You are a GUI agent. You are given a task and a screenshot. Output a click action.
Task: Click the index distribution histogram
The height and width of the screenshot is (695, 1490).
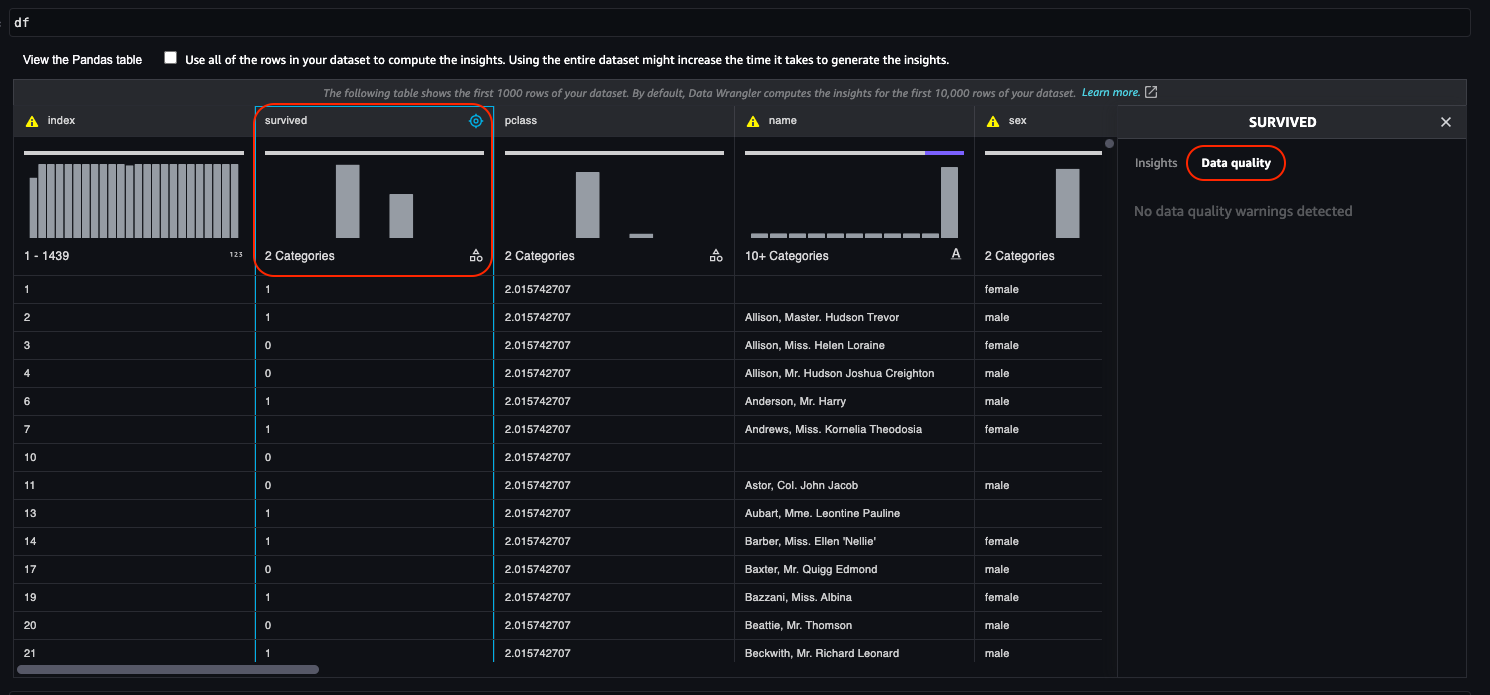point(134,201)
